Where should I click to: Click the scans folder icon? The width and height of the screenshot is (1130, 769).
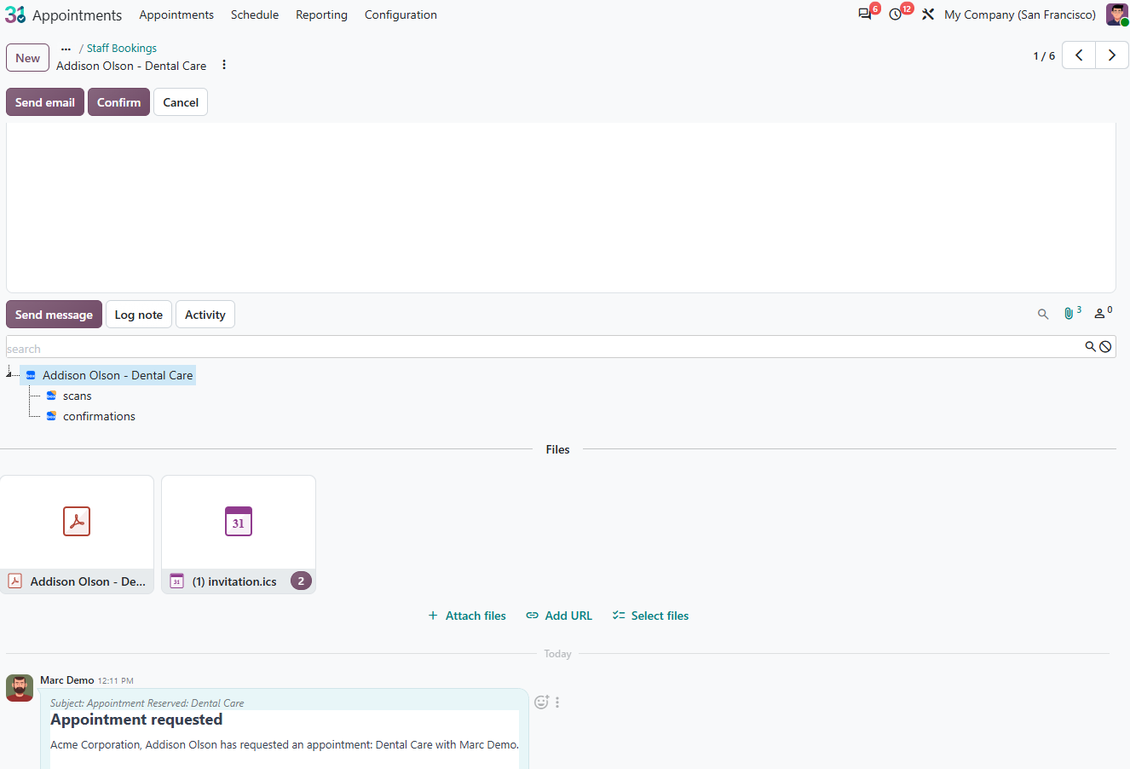(51, 396)
